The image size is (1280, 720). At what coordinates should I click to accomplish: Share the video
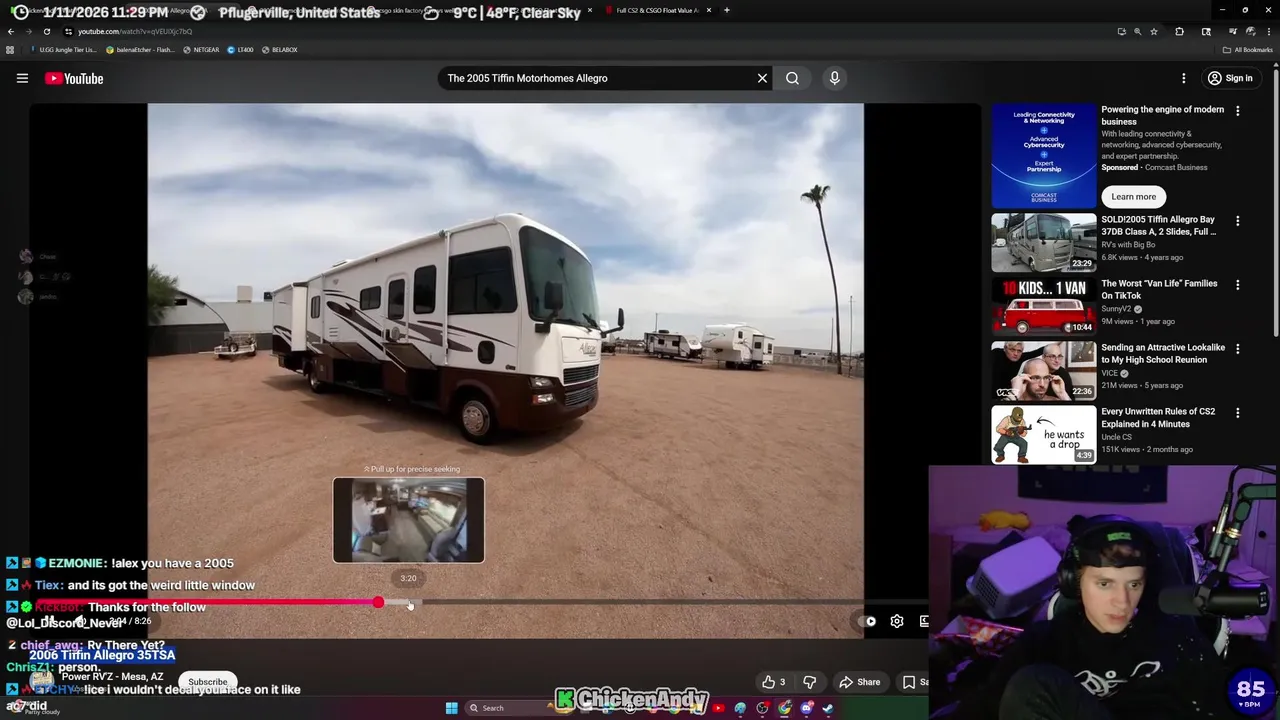coord(860,682)
